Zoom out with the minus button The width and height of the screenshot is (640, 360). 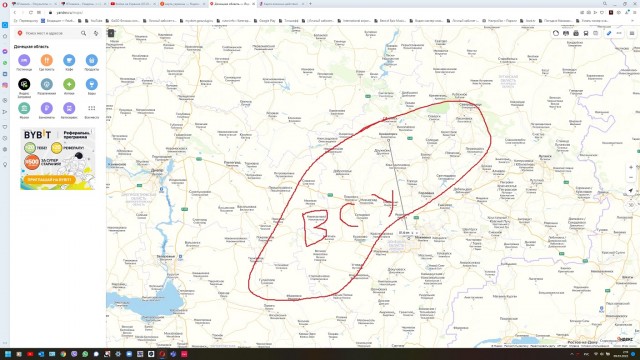(x=631, y=178)
